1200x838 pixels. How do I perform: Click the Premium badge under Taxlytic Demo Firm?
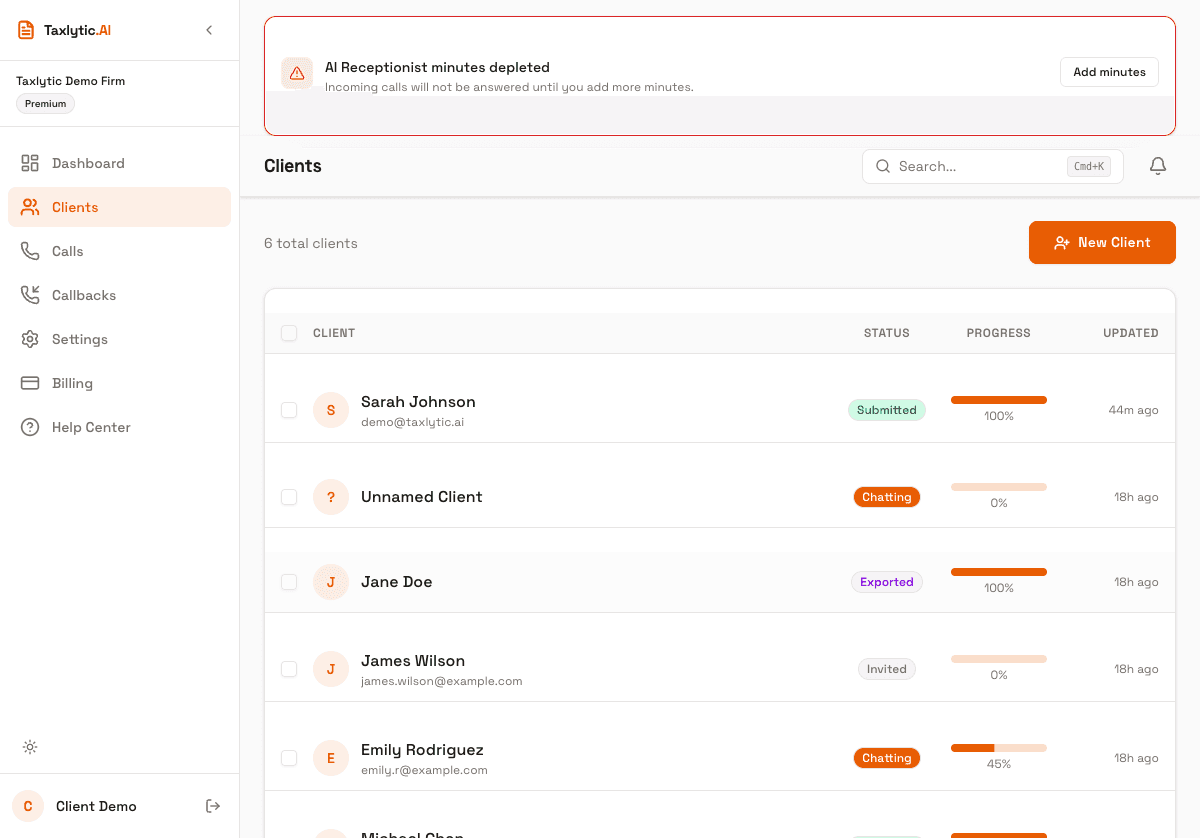click(x=44, y=103)
